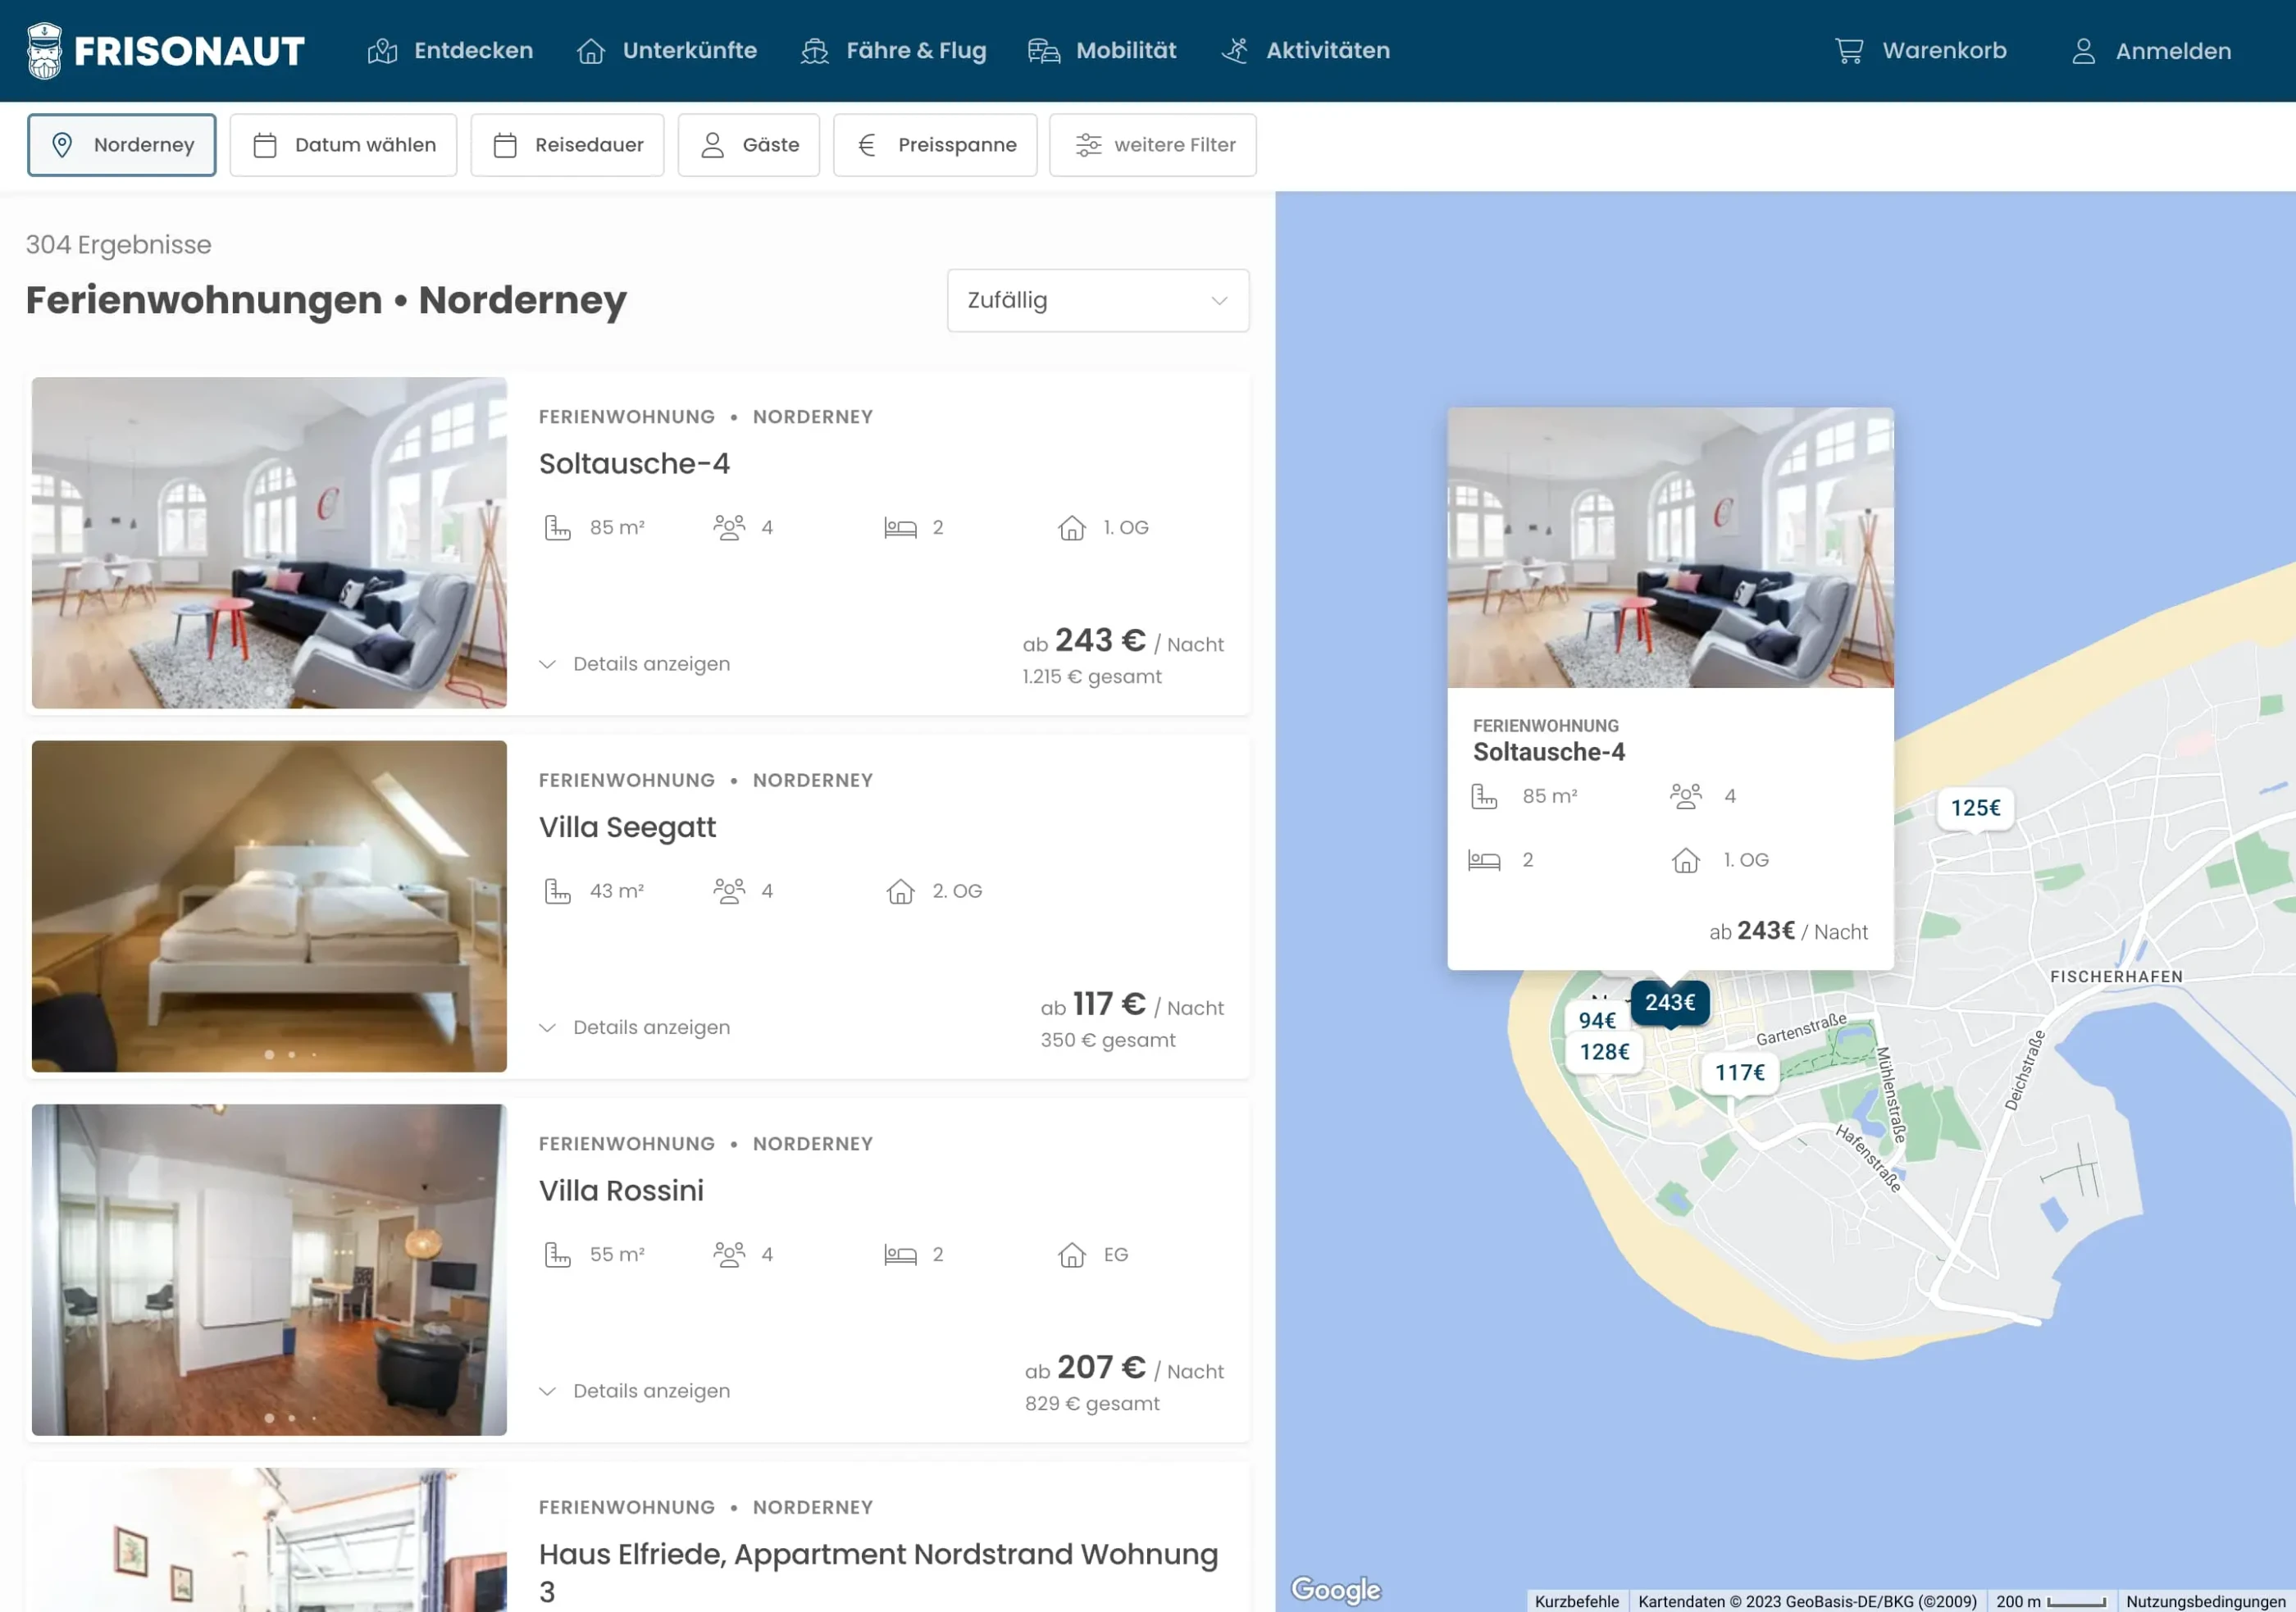Image resolution: width=2296 pixels, height=1612 pixels.
Task: Click the Frisonaut captain logo icon
Action: [x=44, y=50]
